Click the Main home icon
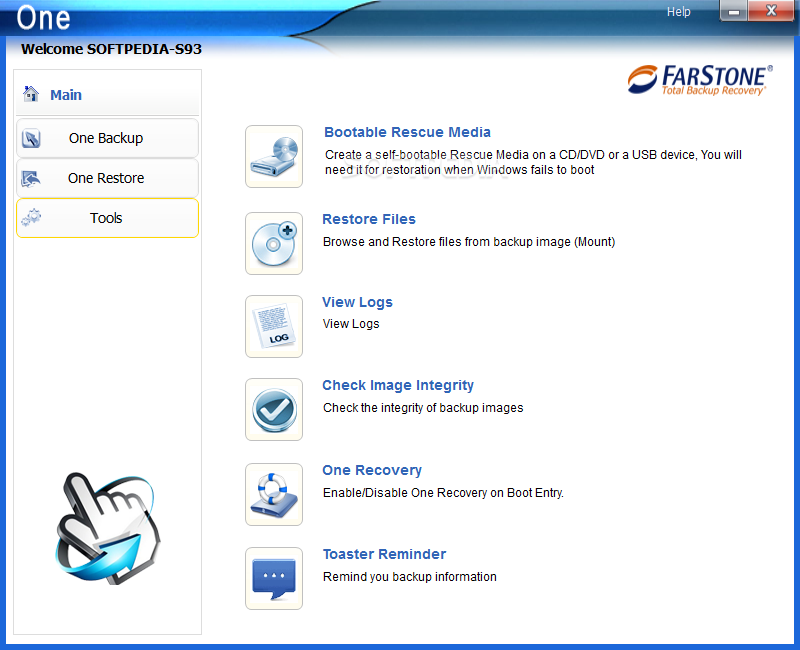This screenshot has width=800, height=650. (31, 94)
